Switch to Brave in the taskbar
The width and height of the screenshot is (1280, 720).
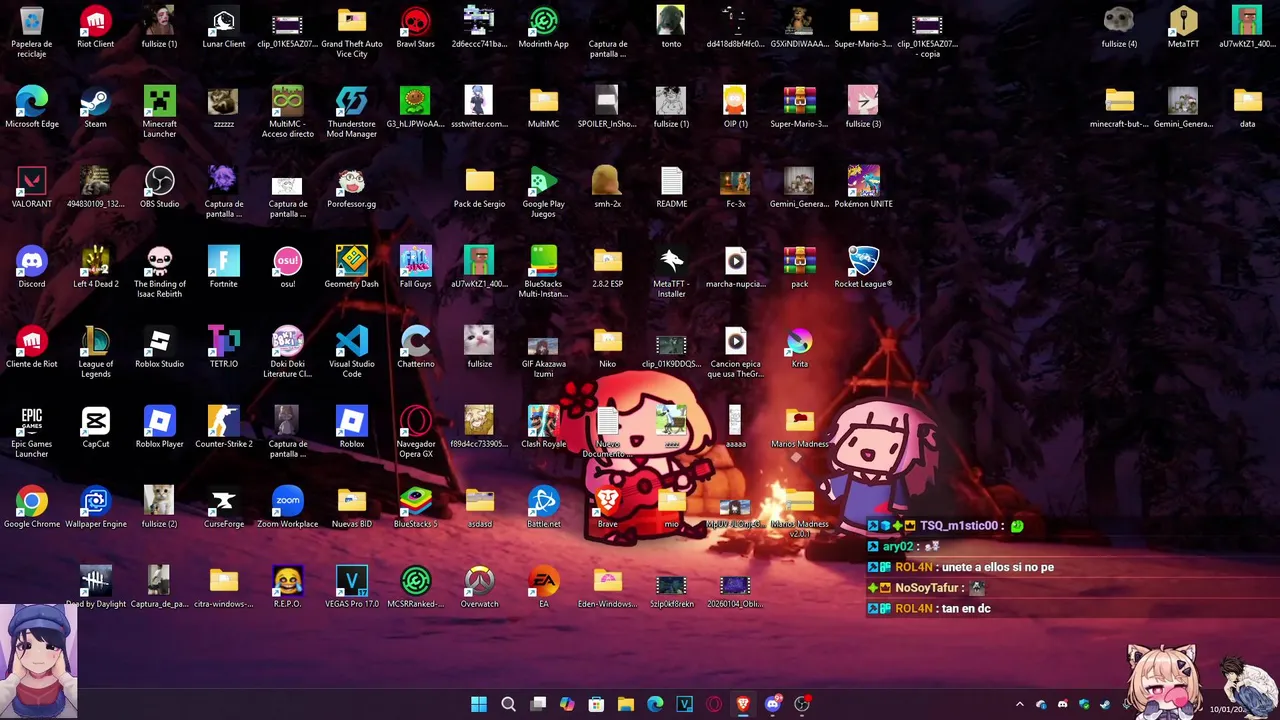click(x=743, y=704)
